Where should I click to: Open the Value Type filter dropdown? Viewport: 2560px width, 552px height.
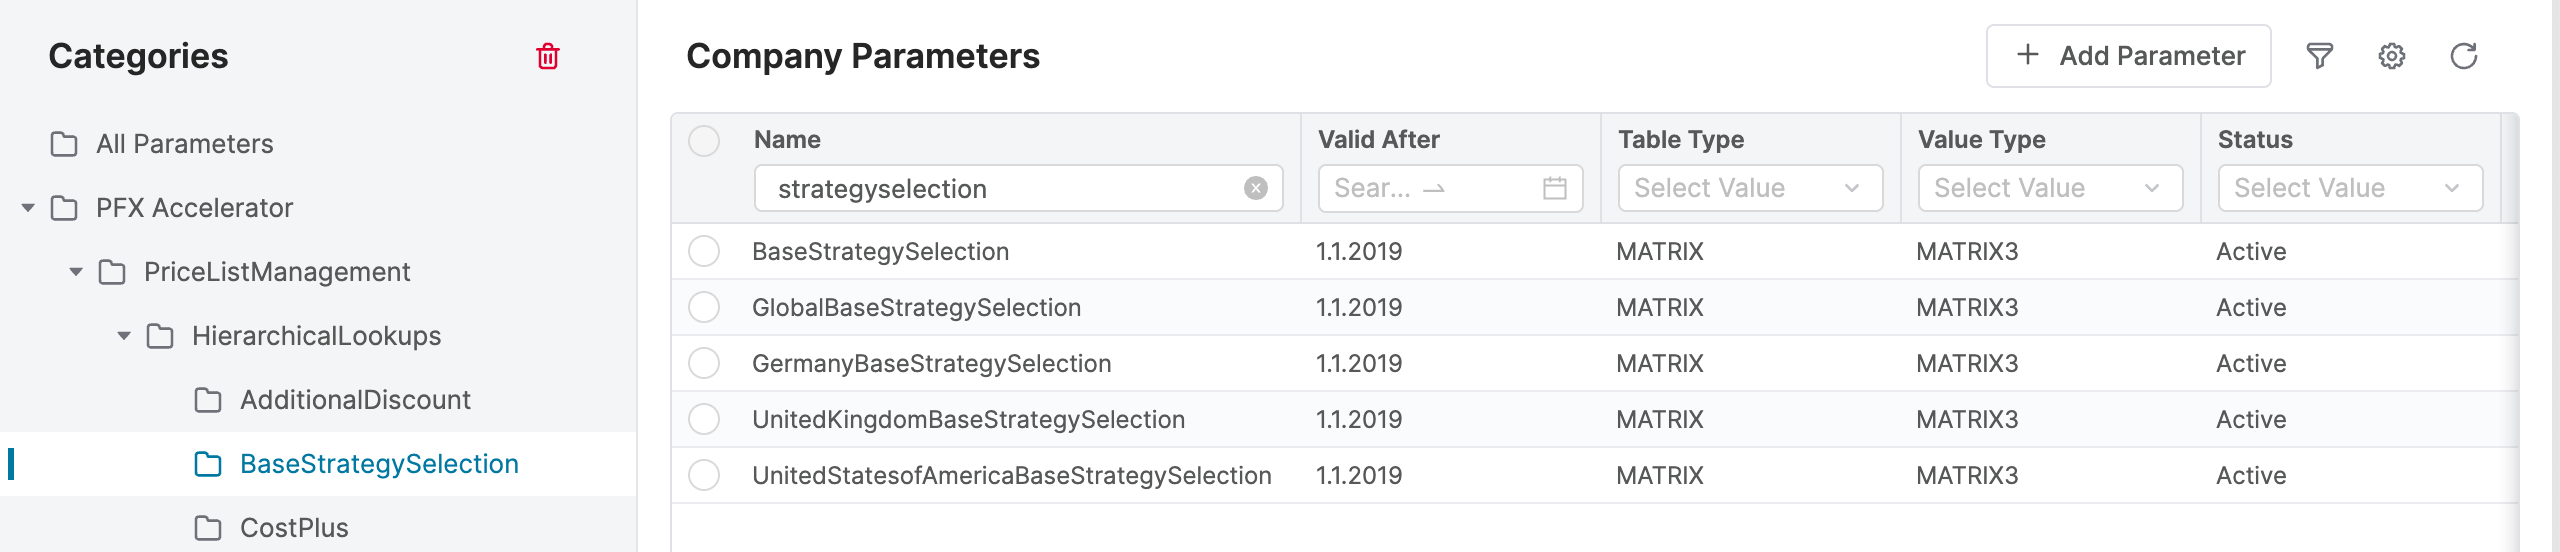[2050, 188]
